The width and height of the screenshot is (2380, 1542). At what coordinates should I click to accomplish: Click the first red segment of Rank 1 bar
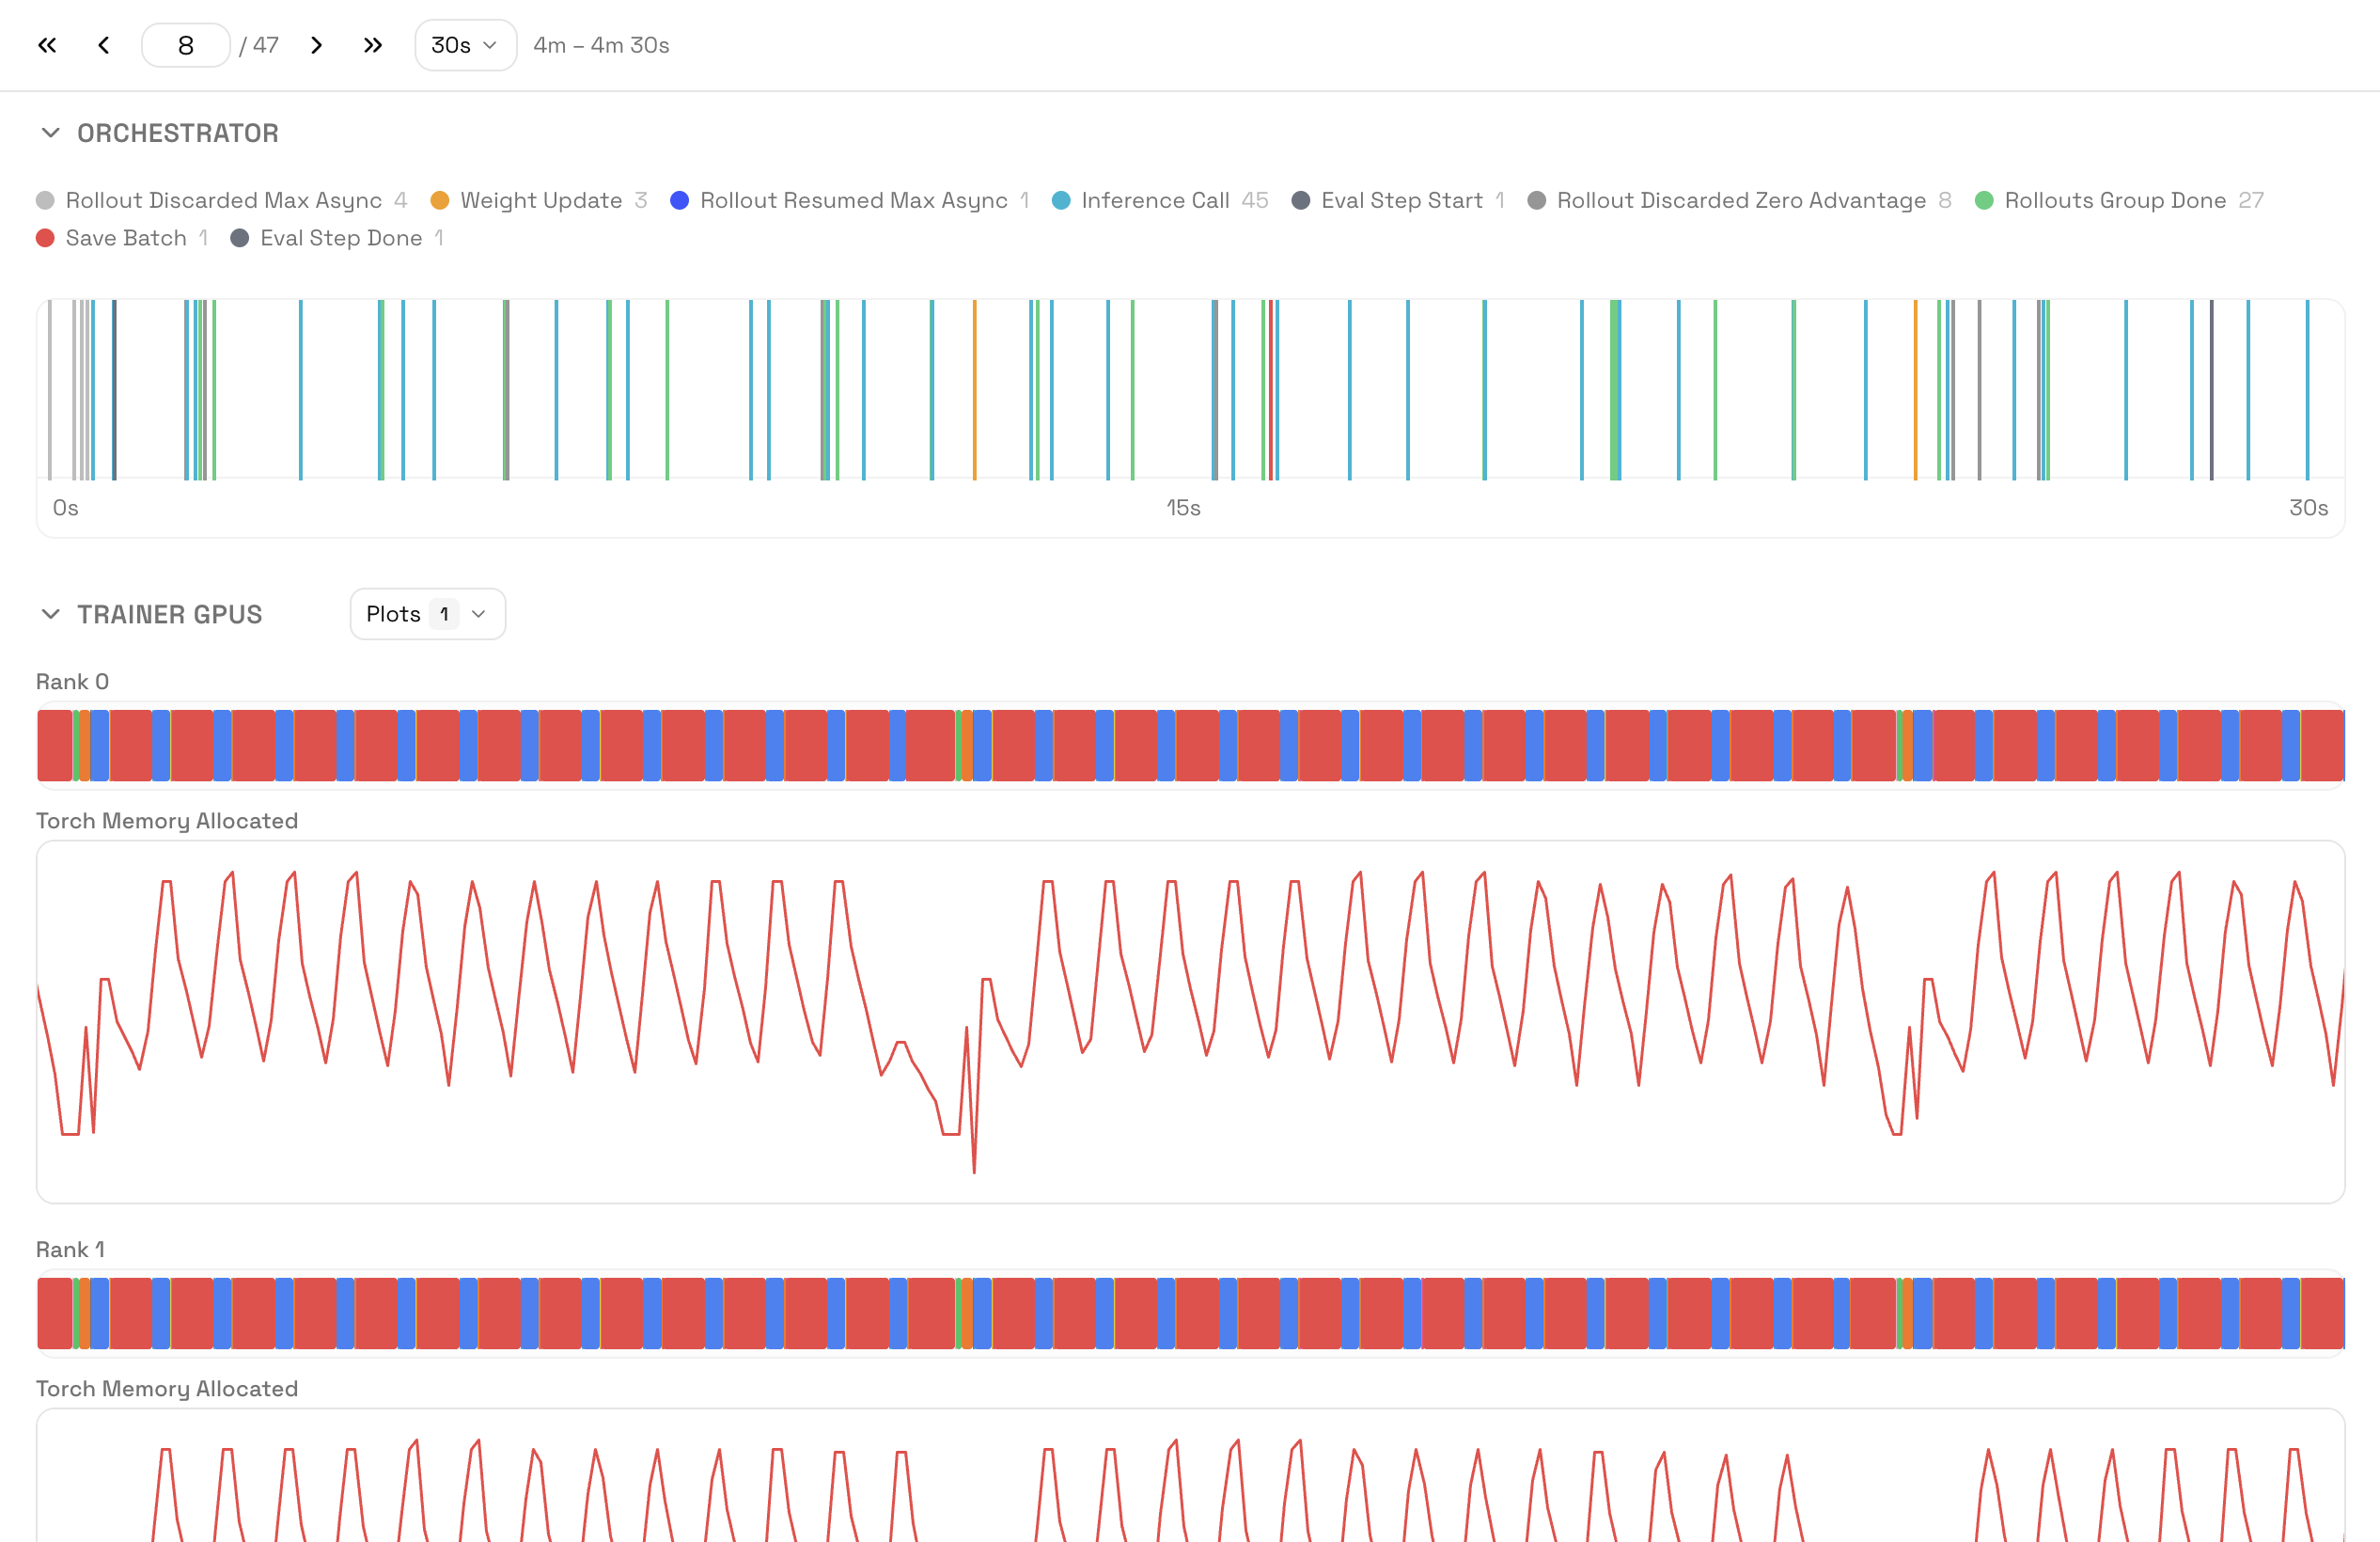click(55, 1313)
